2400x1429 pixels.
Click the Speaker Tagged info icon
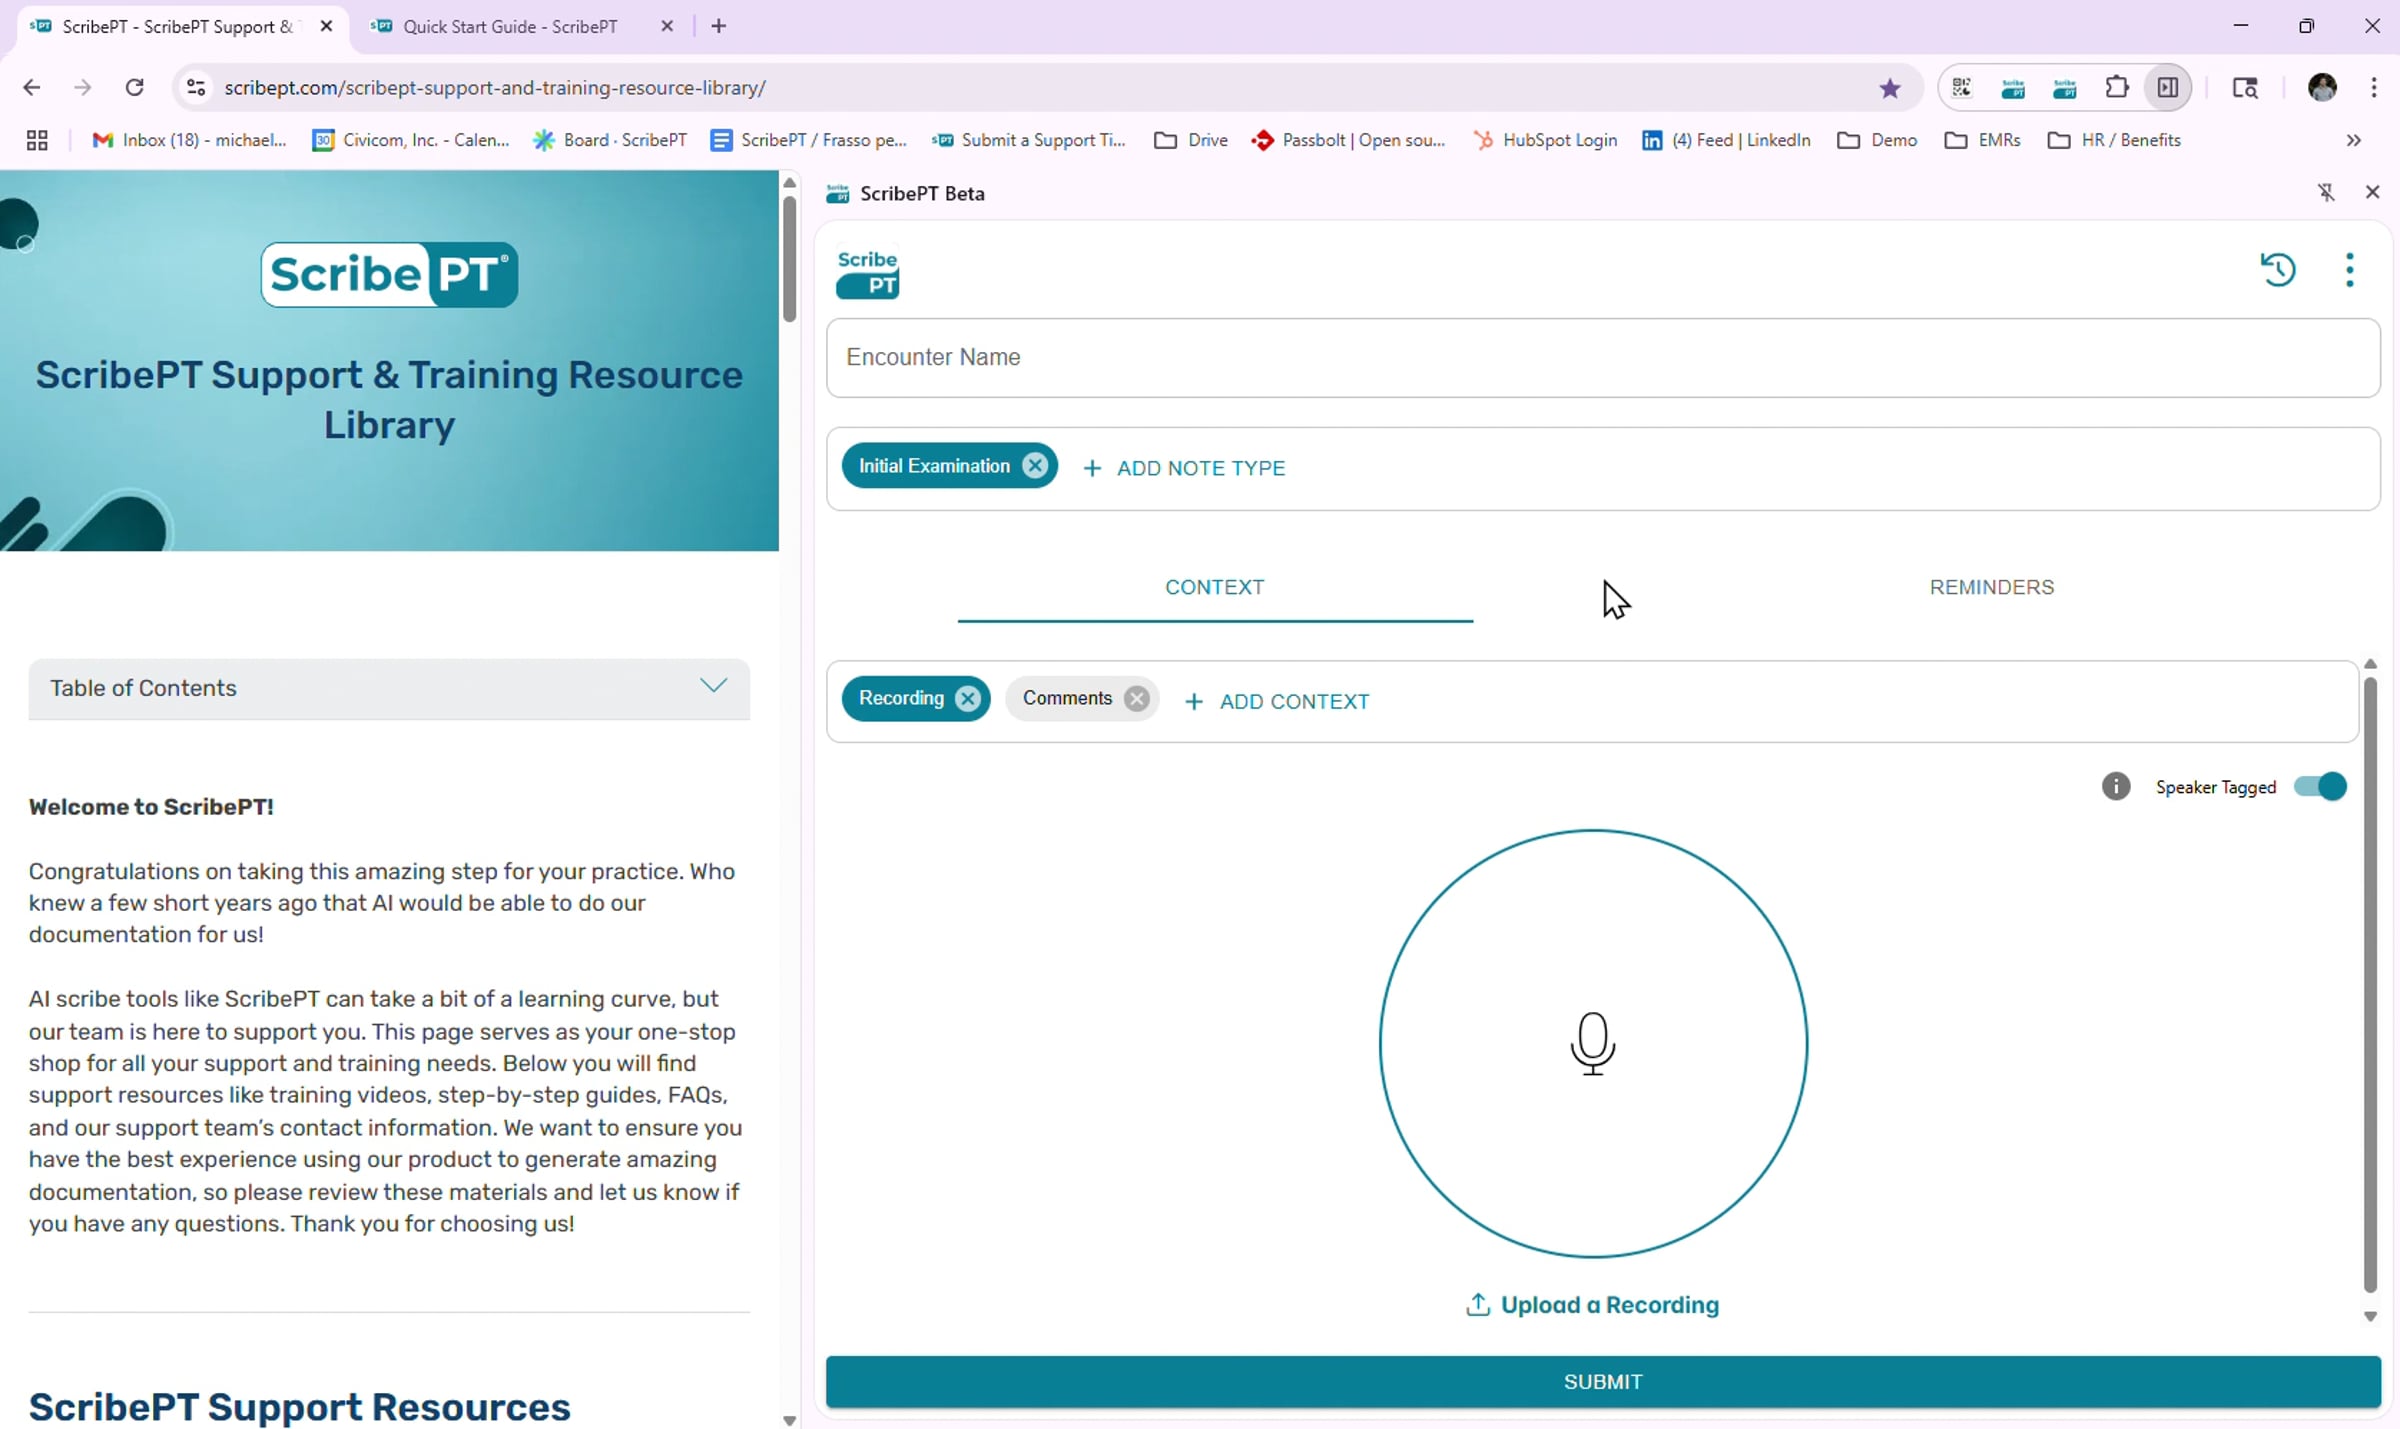(2115, 787)
